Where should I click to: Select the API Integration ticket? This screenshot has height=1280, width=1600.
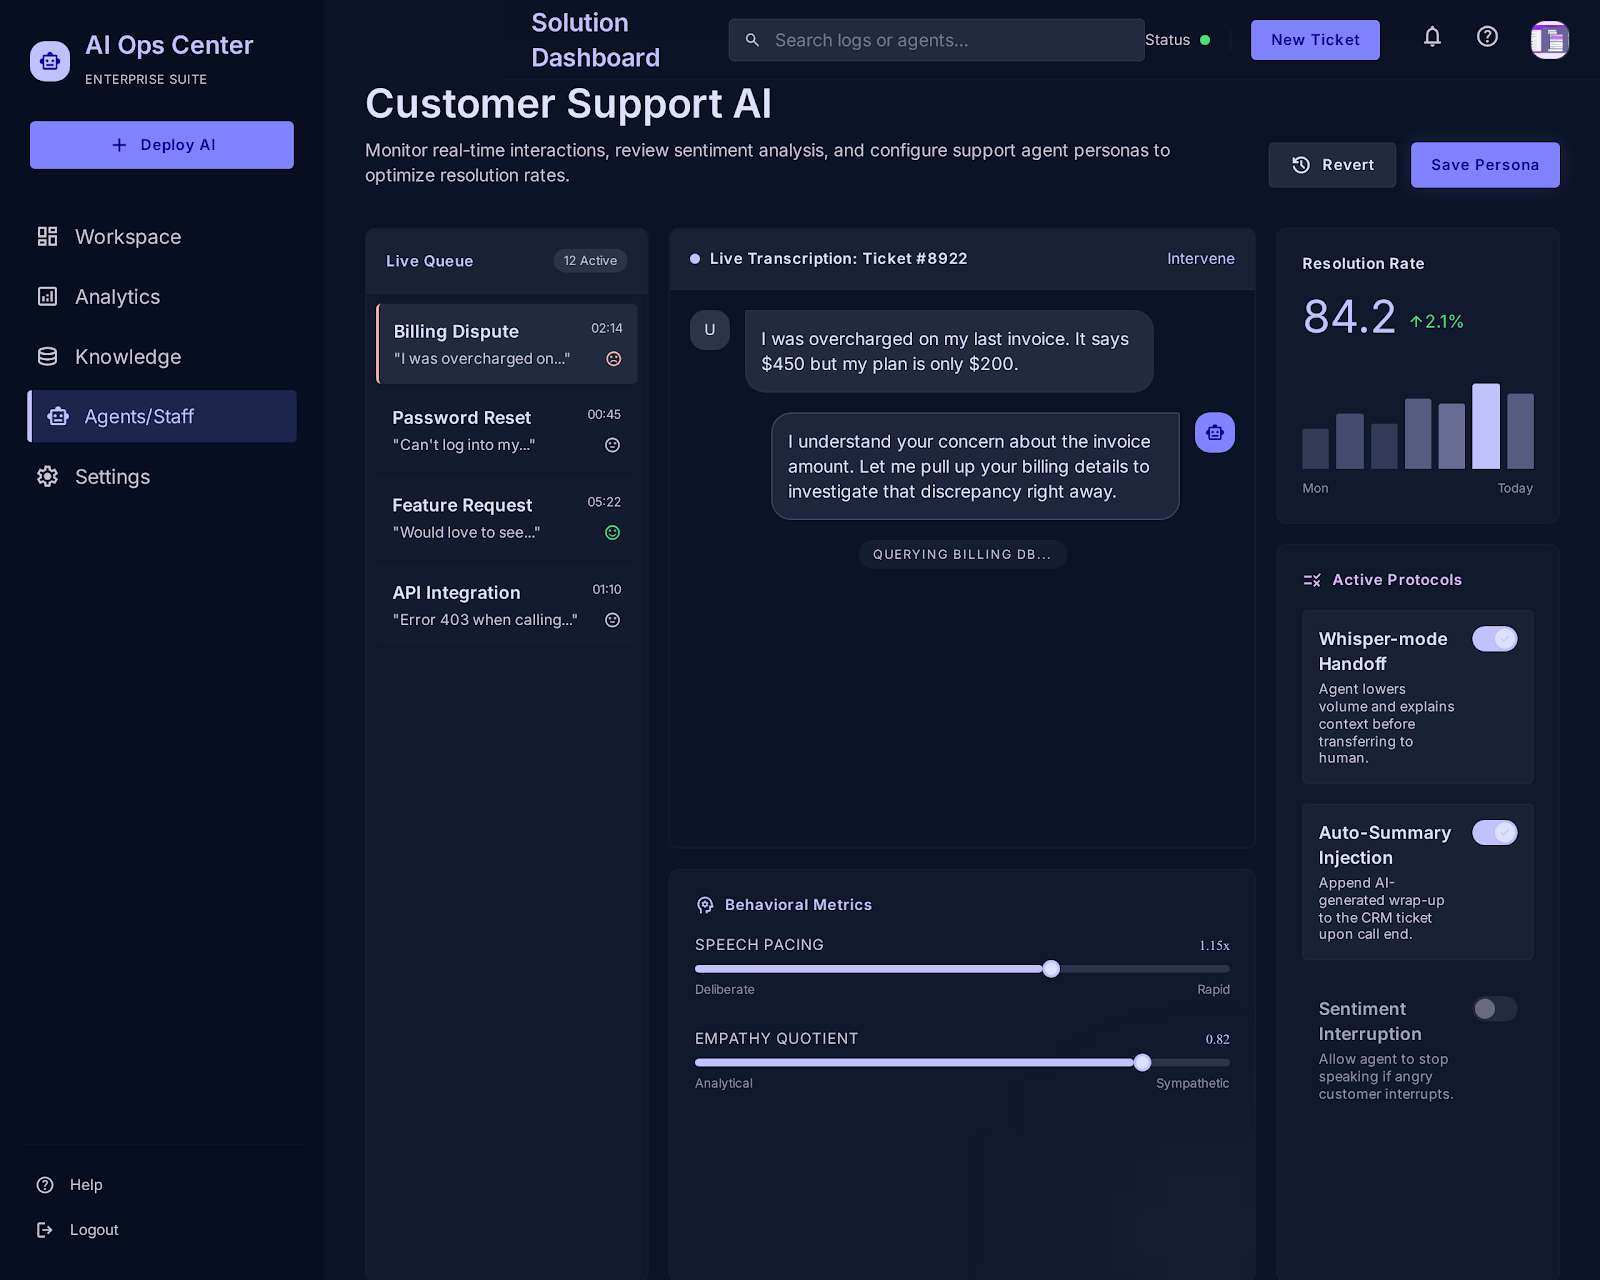click(507, 606)
